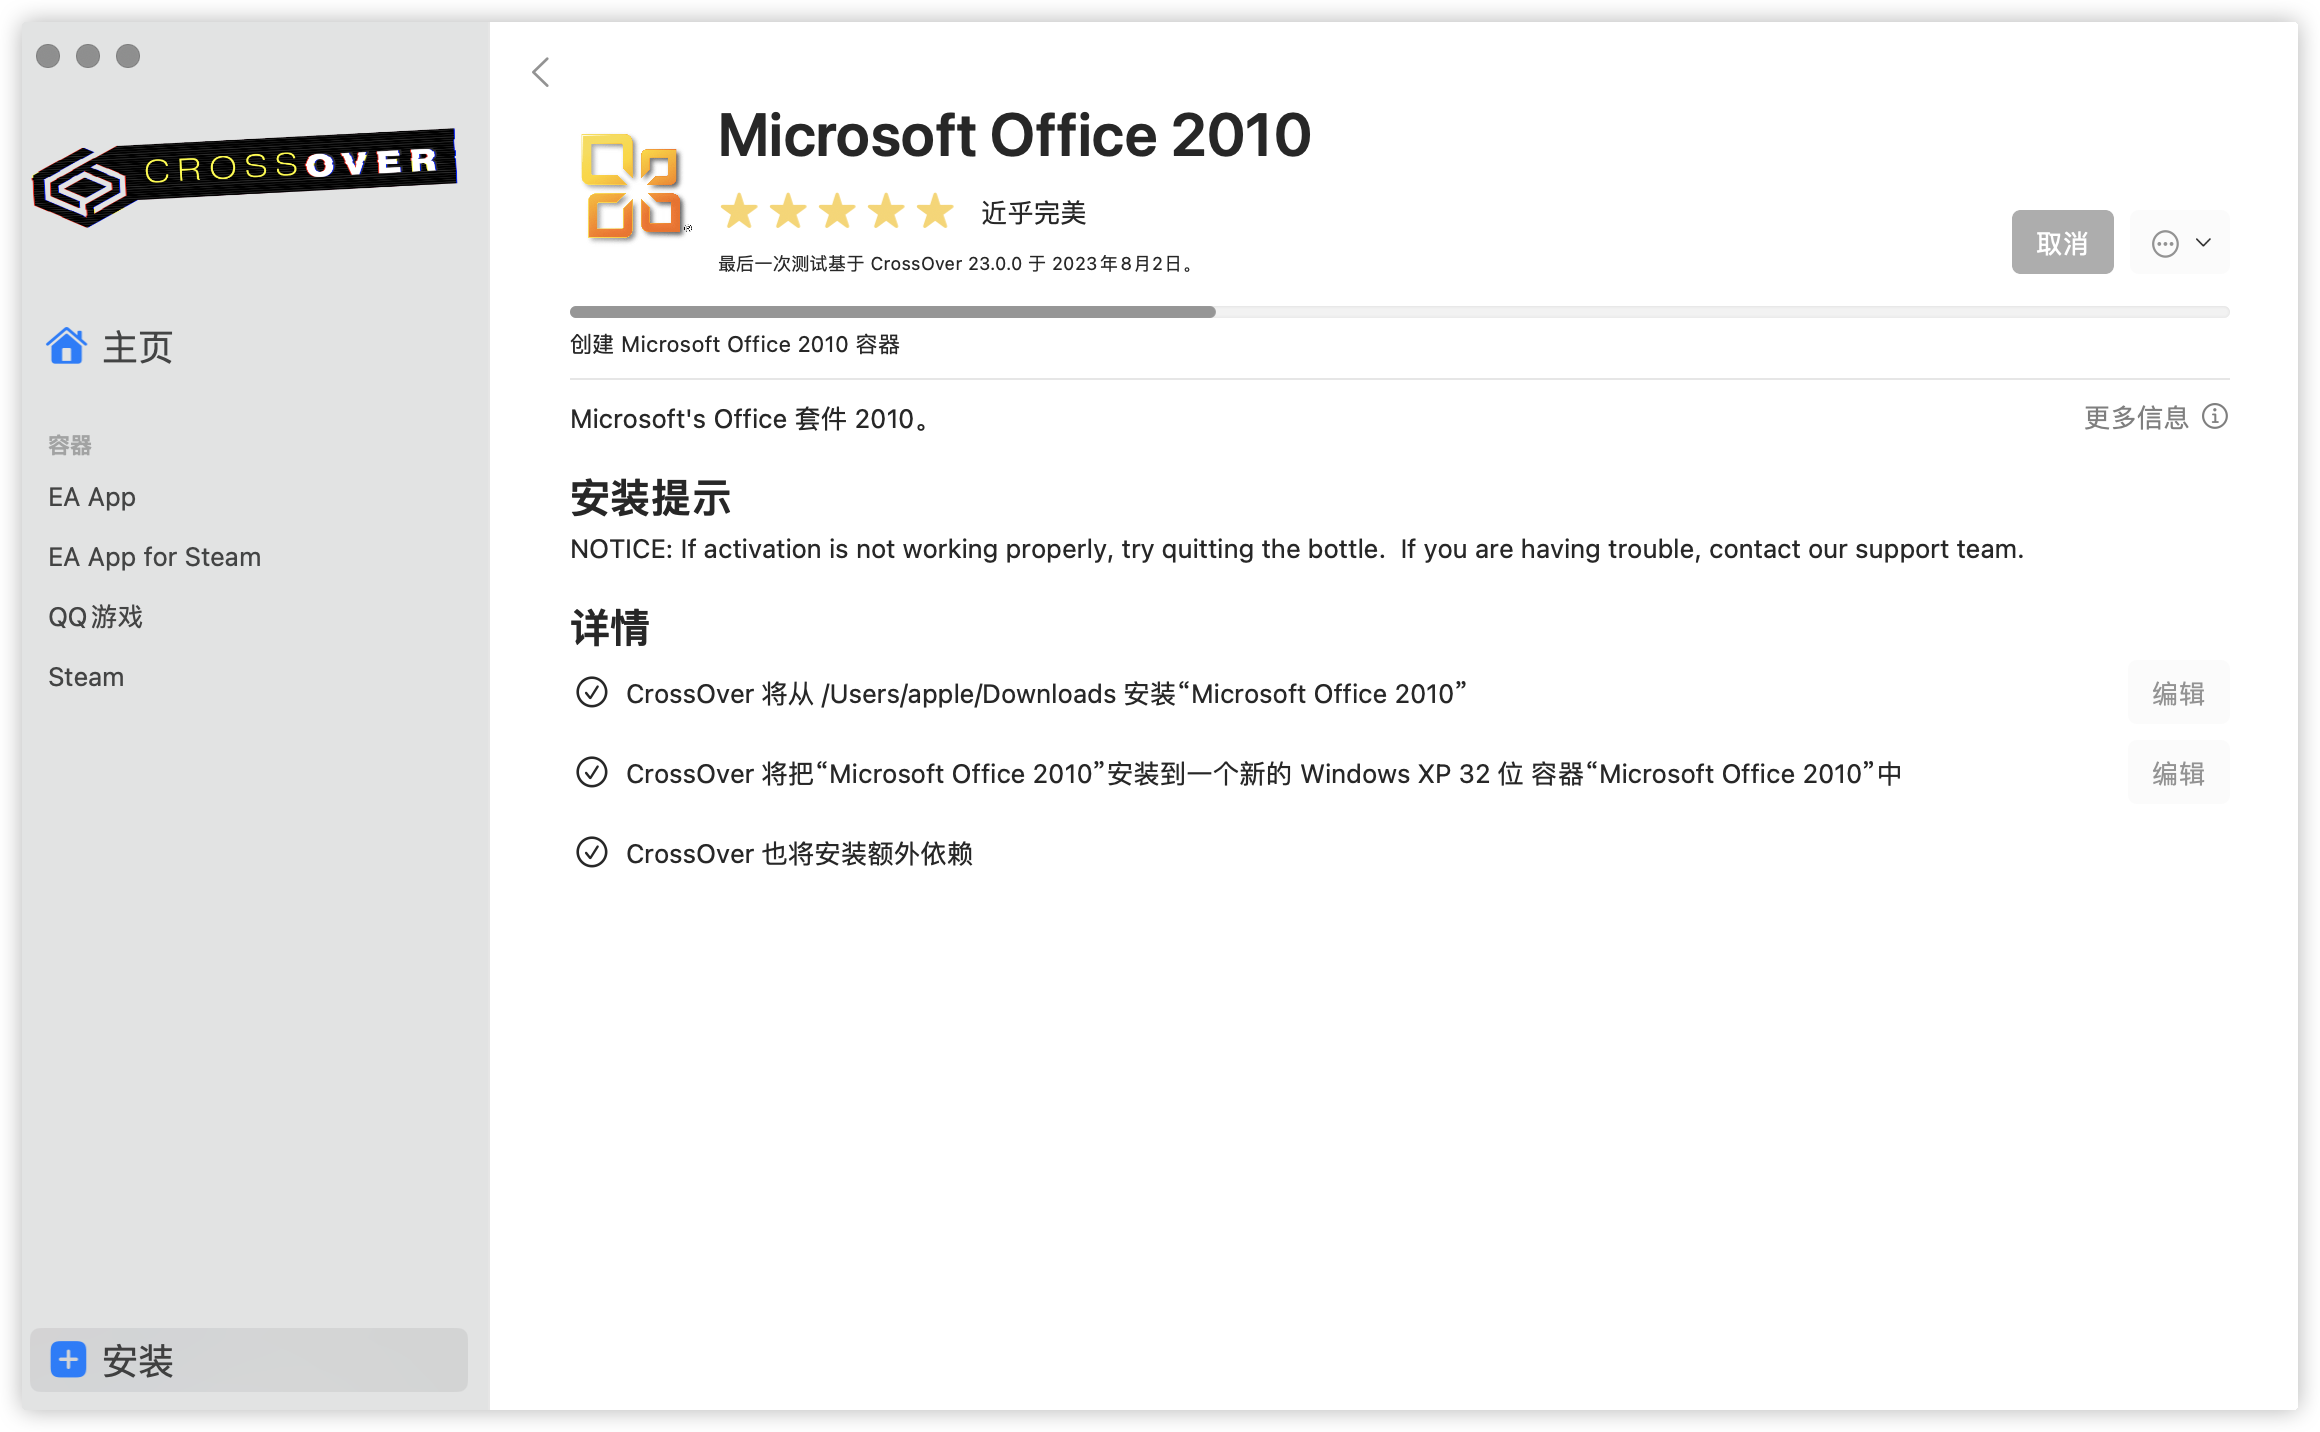This screenshot has width=2320, height=1432.
Task: Click 编辑 for the install source line
Action: (2178, 693)
